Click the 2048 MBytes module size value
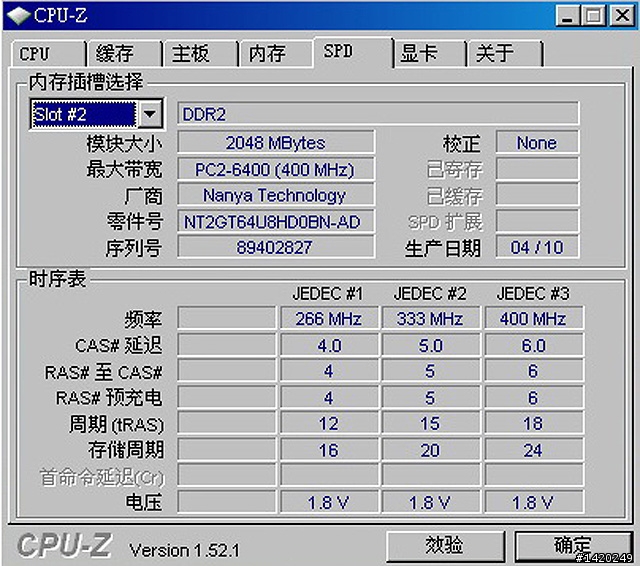This screenshot has width=640, height=566. pyautogui.click(x=276, y=143)
